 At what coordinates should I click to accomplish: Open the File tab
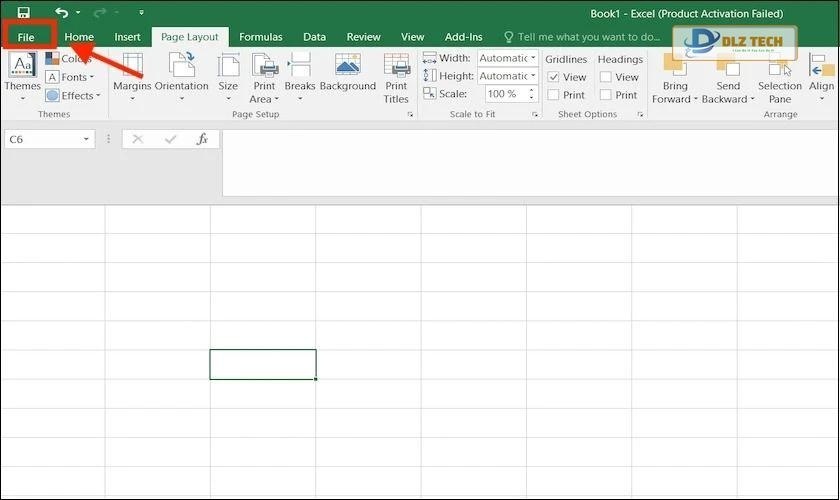tap(26, 37)
